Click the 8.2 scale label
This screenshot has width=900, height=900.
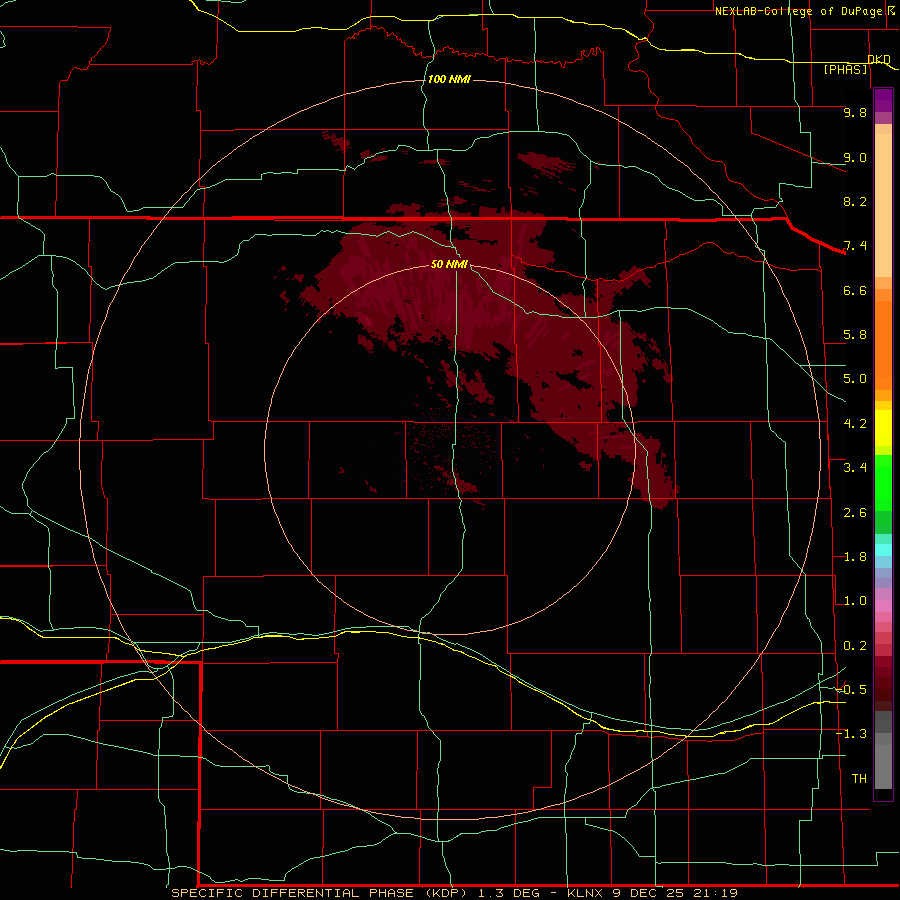click(855, 201)
